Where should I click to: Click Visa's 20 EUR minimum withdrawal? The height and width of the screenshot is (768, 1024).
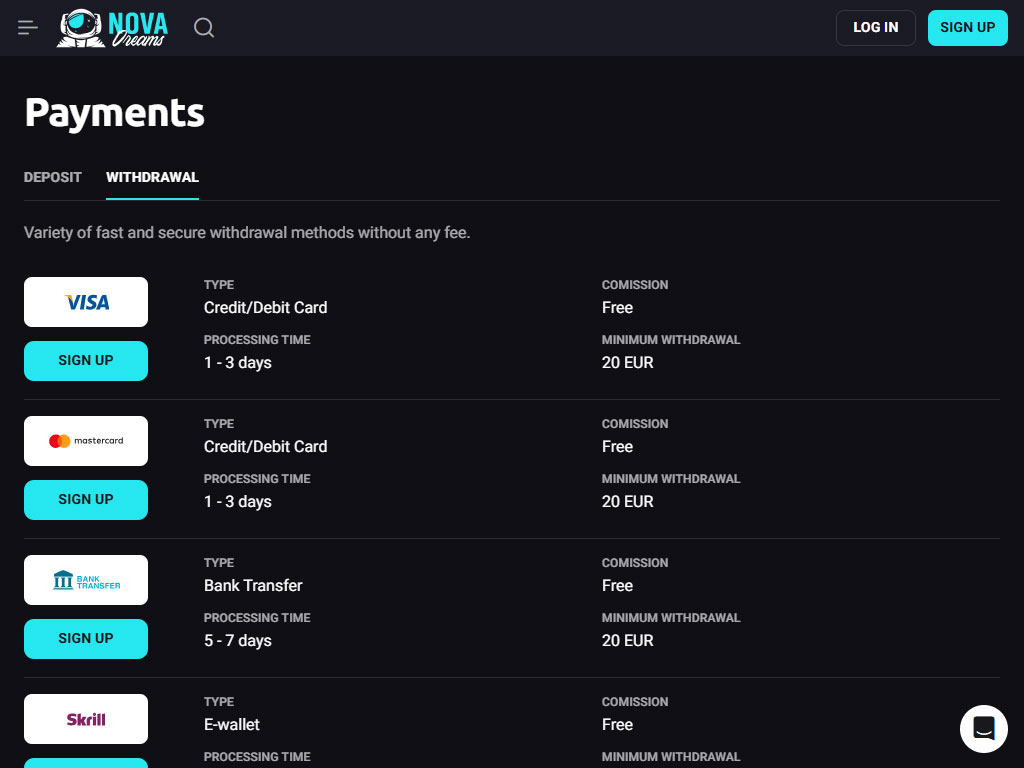628,362
